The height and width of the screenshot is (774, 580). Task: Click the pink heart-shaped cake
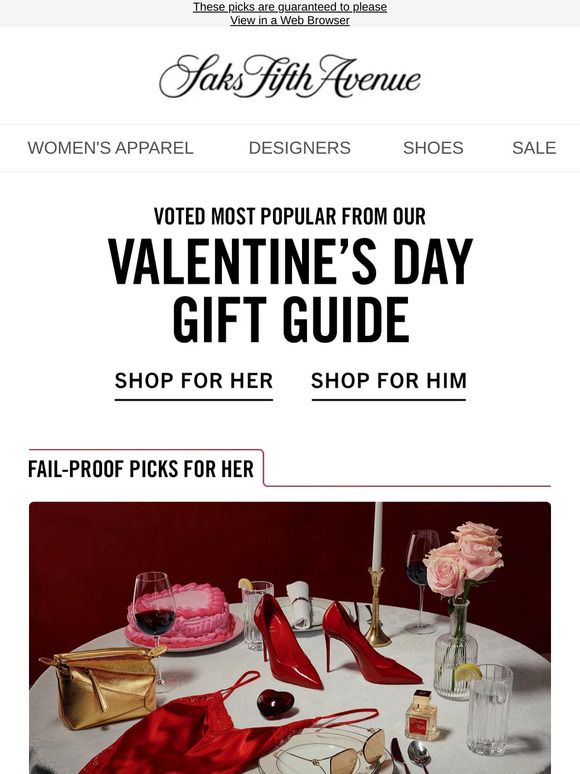pos(180,616)
